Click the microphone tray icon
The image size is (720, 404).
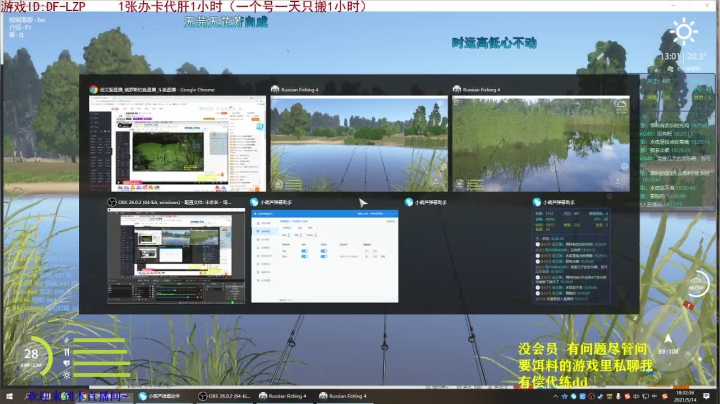[x=618, y=397]
